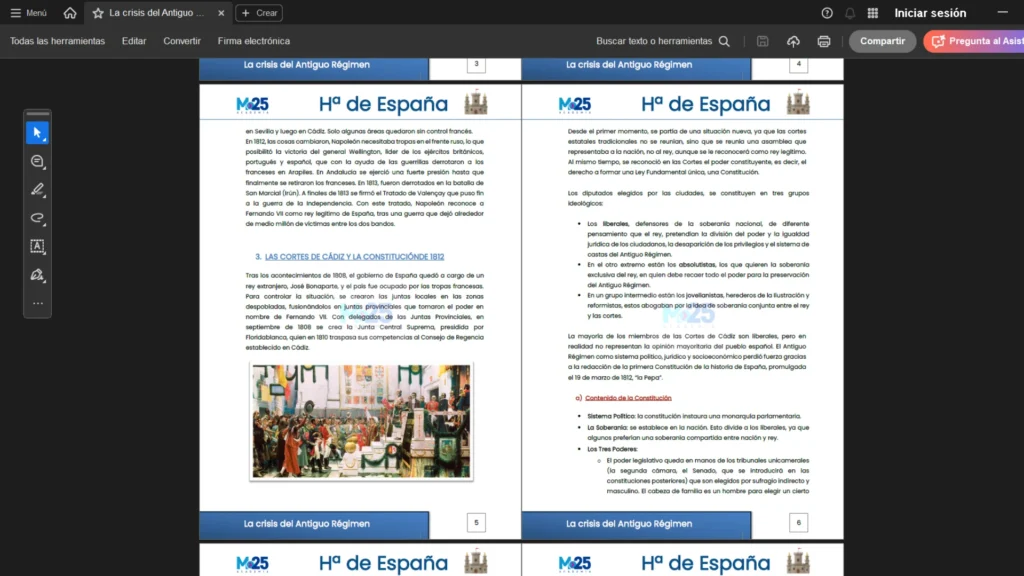Open the Menú hamburger menu
The height and width of the screenshot is (576, 1024).
coord(28,13)
